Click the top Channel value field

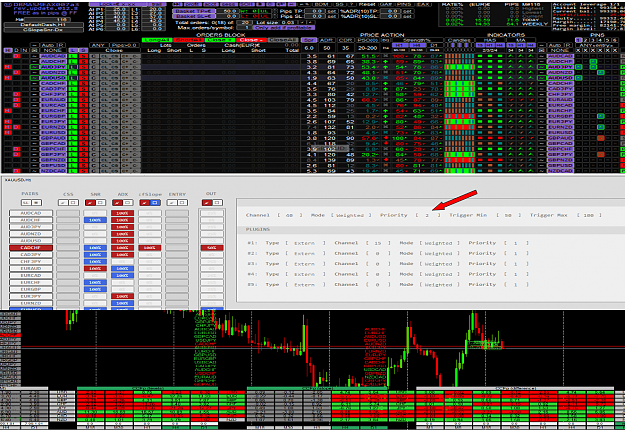click(x=289, y=215)
